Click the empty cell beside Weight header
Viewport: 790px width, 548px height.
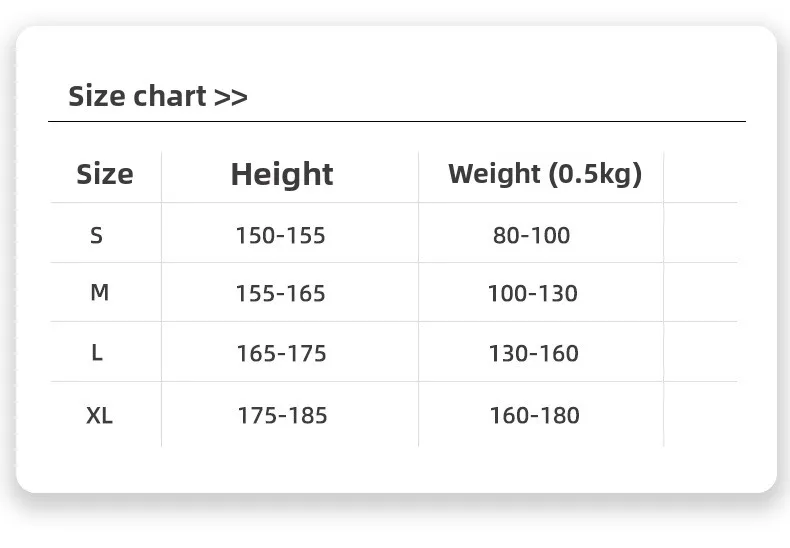700,174
